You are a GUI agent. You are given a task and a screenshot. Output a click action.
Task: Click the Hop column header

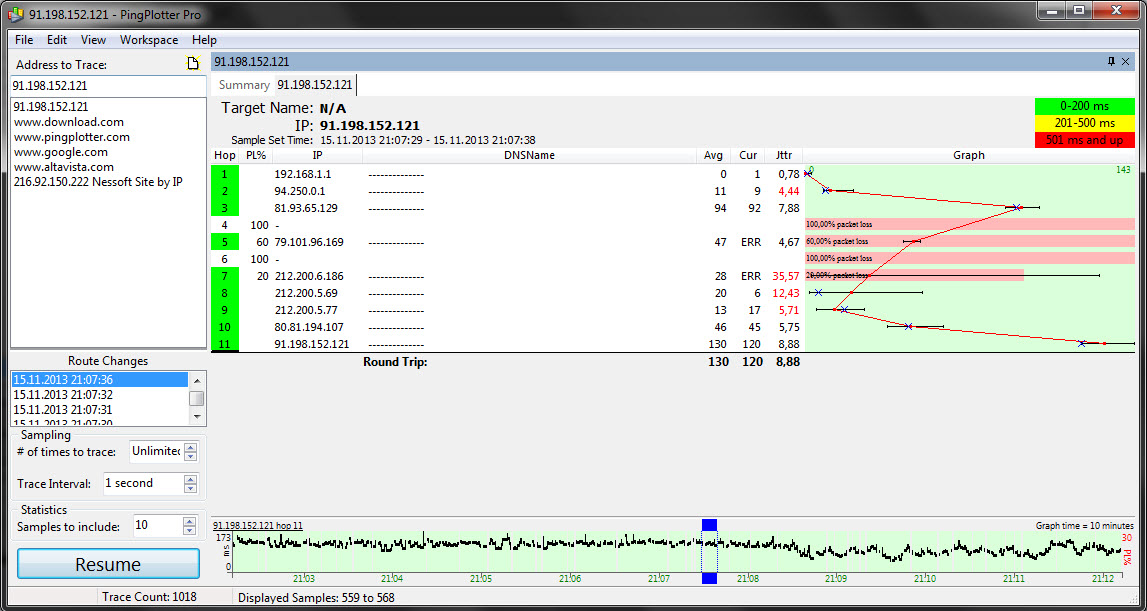pos(225,155)
